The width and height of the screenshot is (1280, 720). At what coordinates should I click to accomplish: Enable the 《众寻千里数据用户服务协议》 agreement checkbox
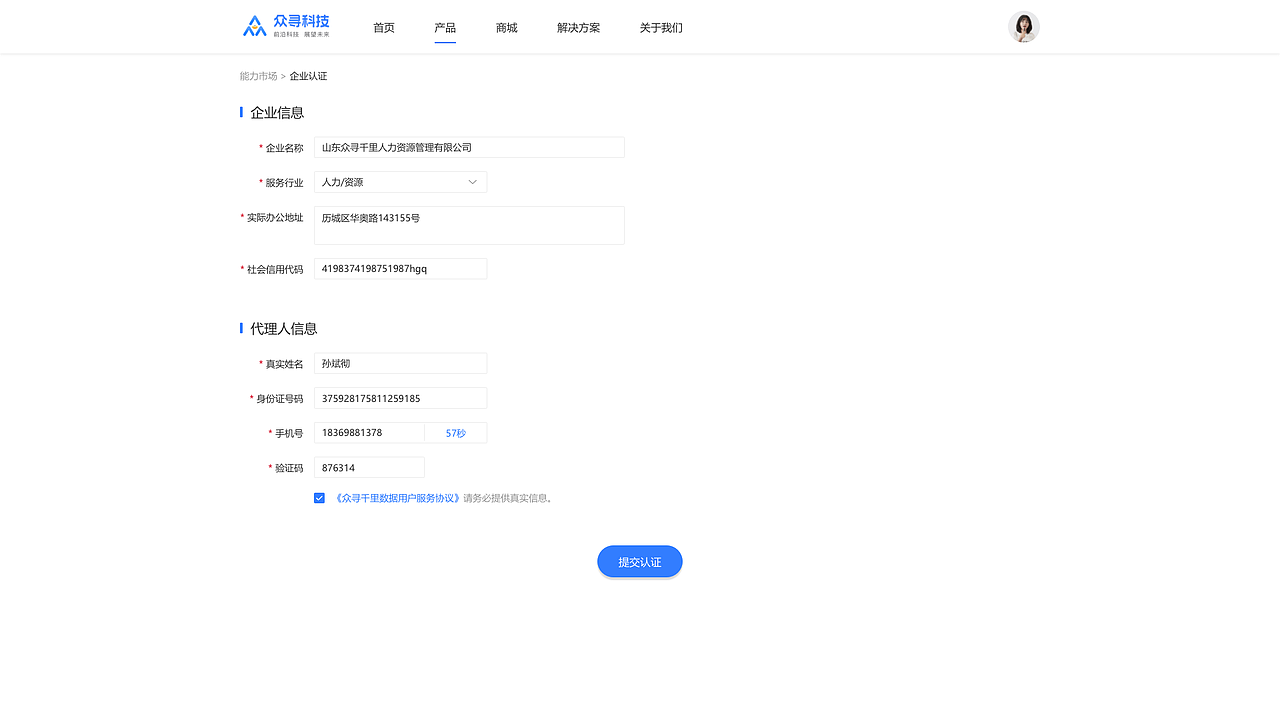pos(319,497)
